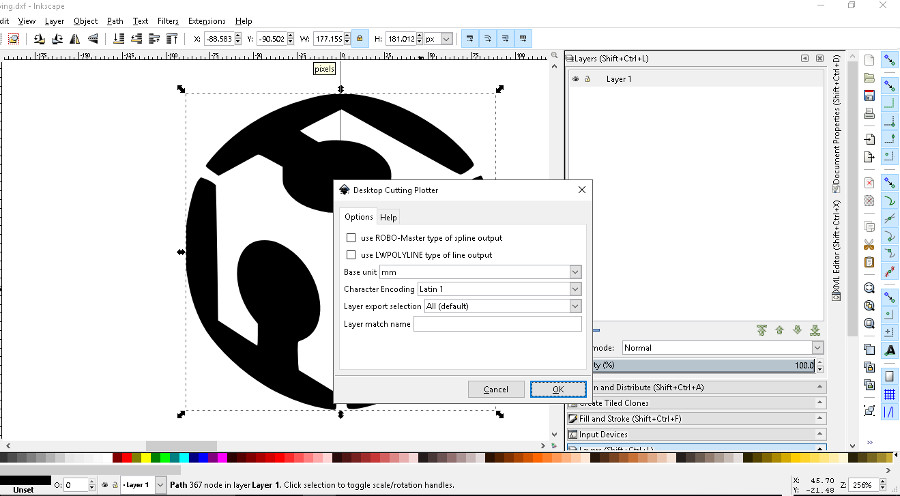Open the Object menu
This screenshot has width=900, height=496.
click(x=86, y=21)
